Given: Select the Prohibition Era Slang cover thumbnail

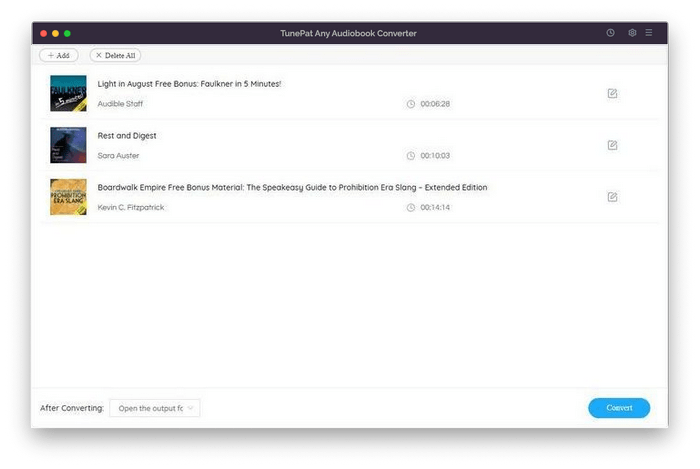Looking at the screenshot, I should (x=68, y=197).
